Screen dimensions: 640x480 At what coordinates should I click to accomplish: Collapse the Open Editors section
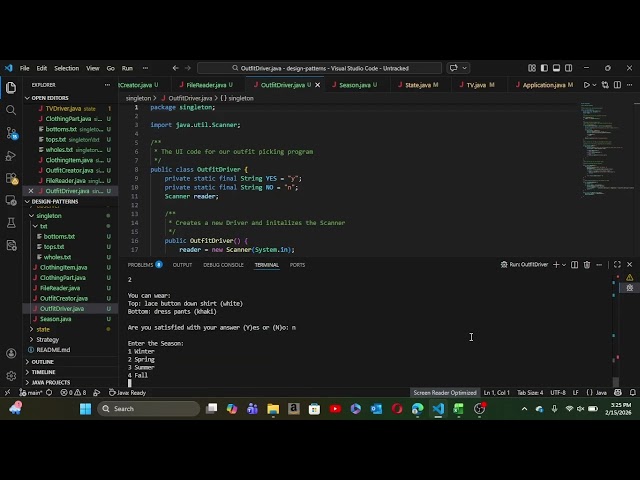50,98
